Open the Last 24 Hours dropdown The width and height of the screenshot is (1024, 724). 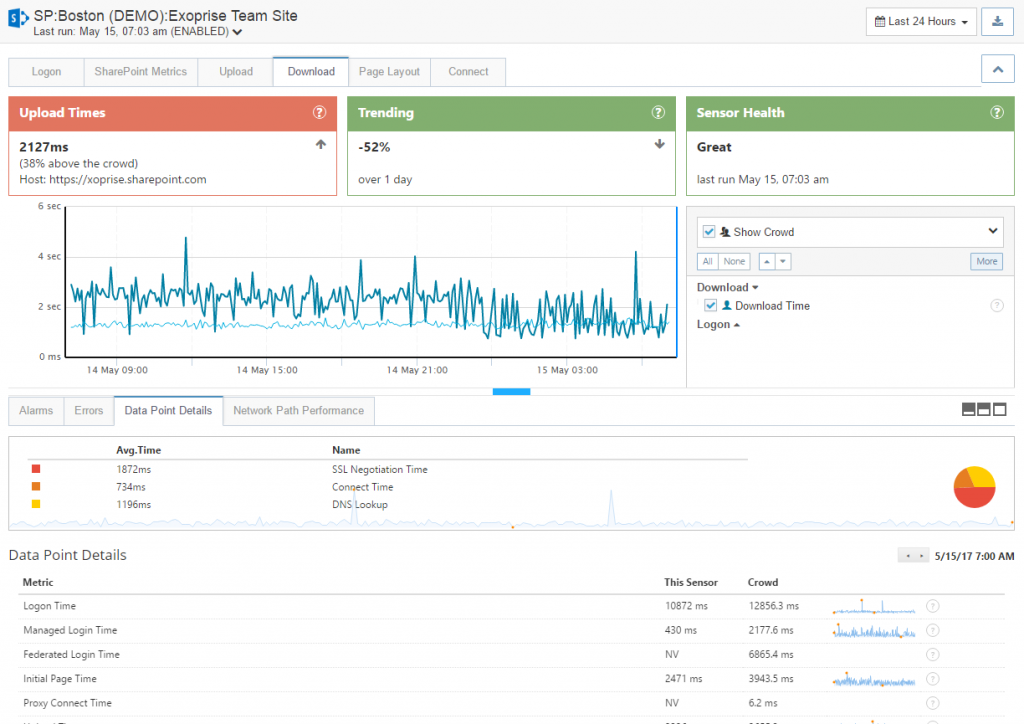coord(920,21)
